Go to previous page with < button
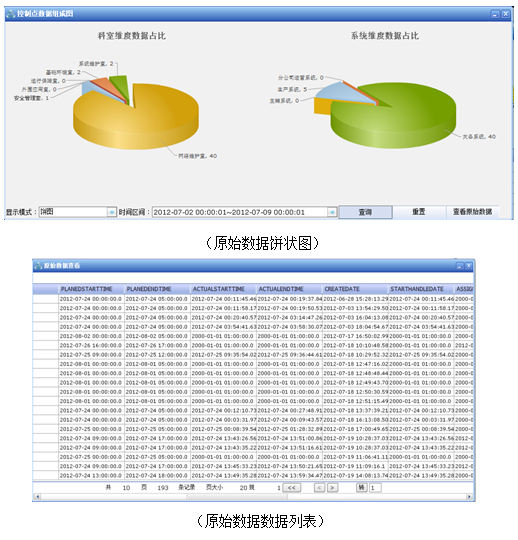The image size is (518, 540). click(x=320, y=488)
